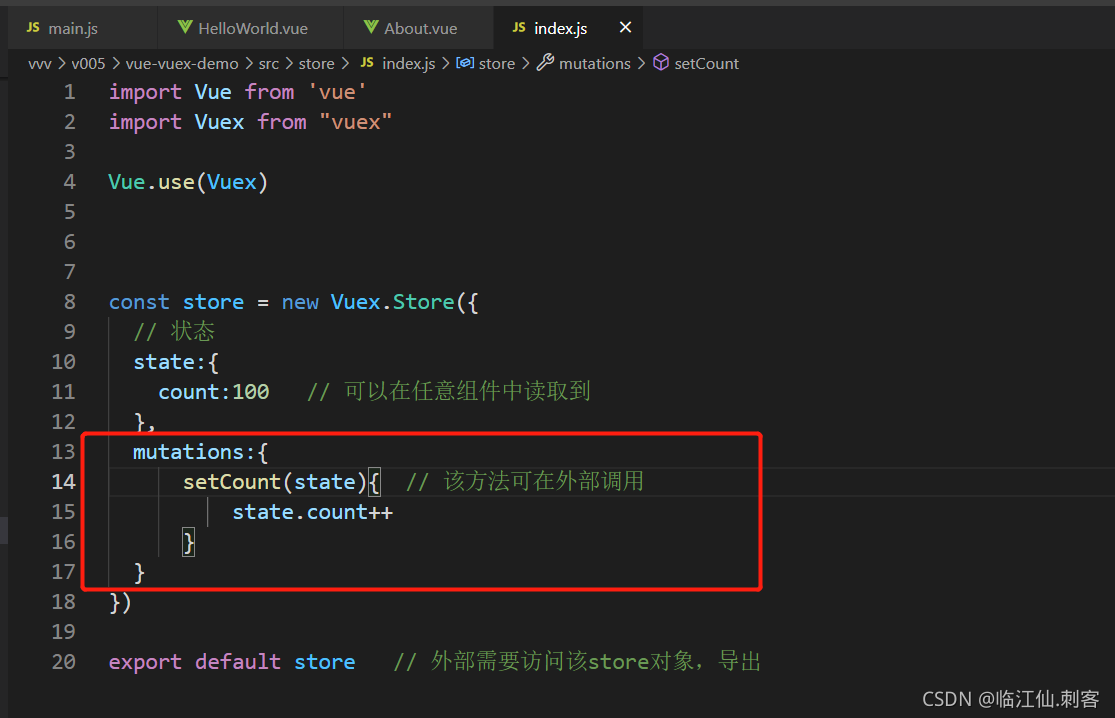Click Vue.use(Vuex) on line 4

click(188, 183)
